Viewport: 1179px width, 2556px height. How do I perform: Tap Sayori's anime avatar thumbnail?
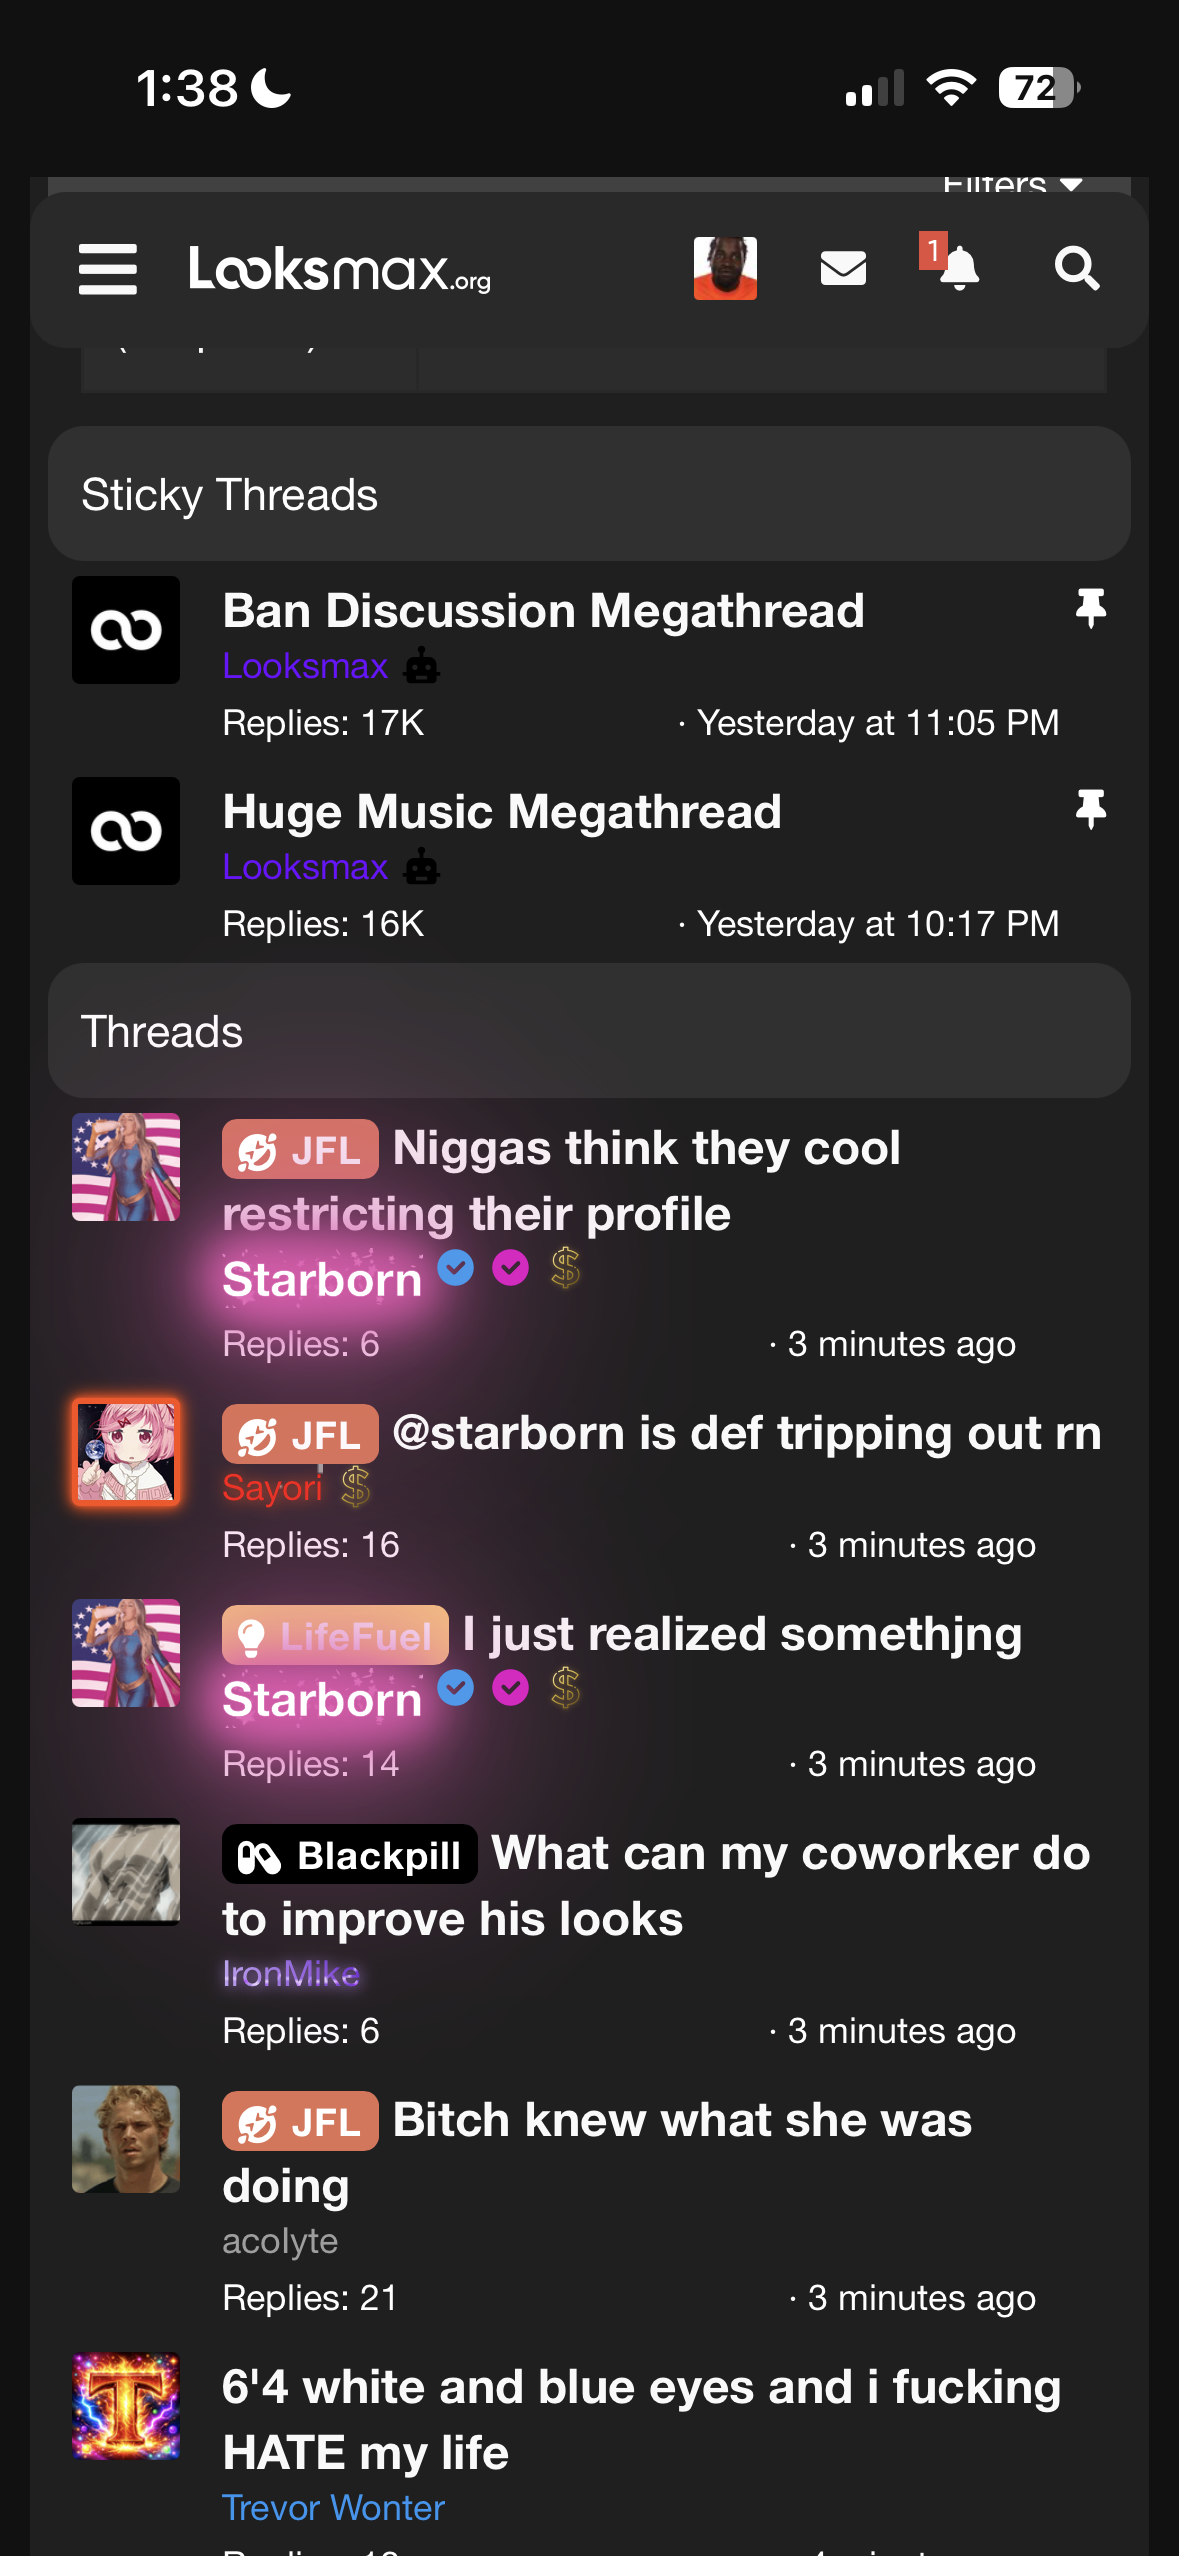pos(126,1452)
